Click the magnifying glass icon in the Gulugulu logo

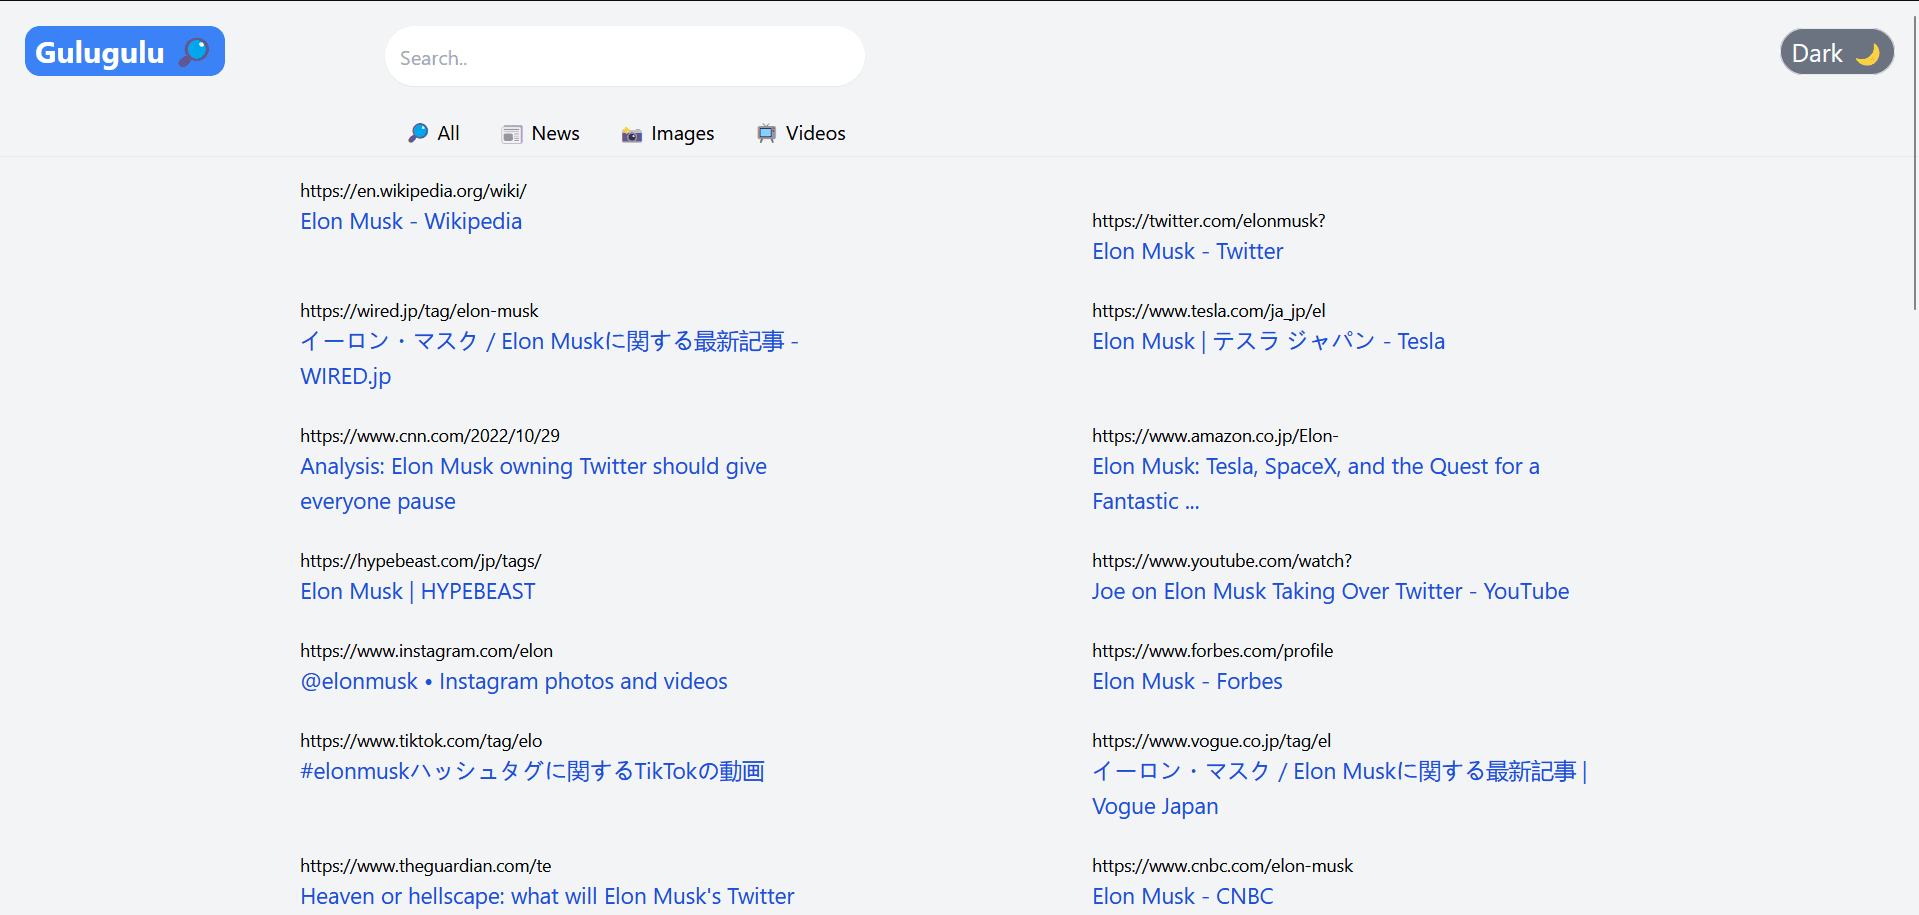click(x=194, y=52)
